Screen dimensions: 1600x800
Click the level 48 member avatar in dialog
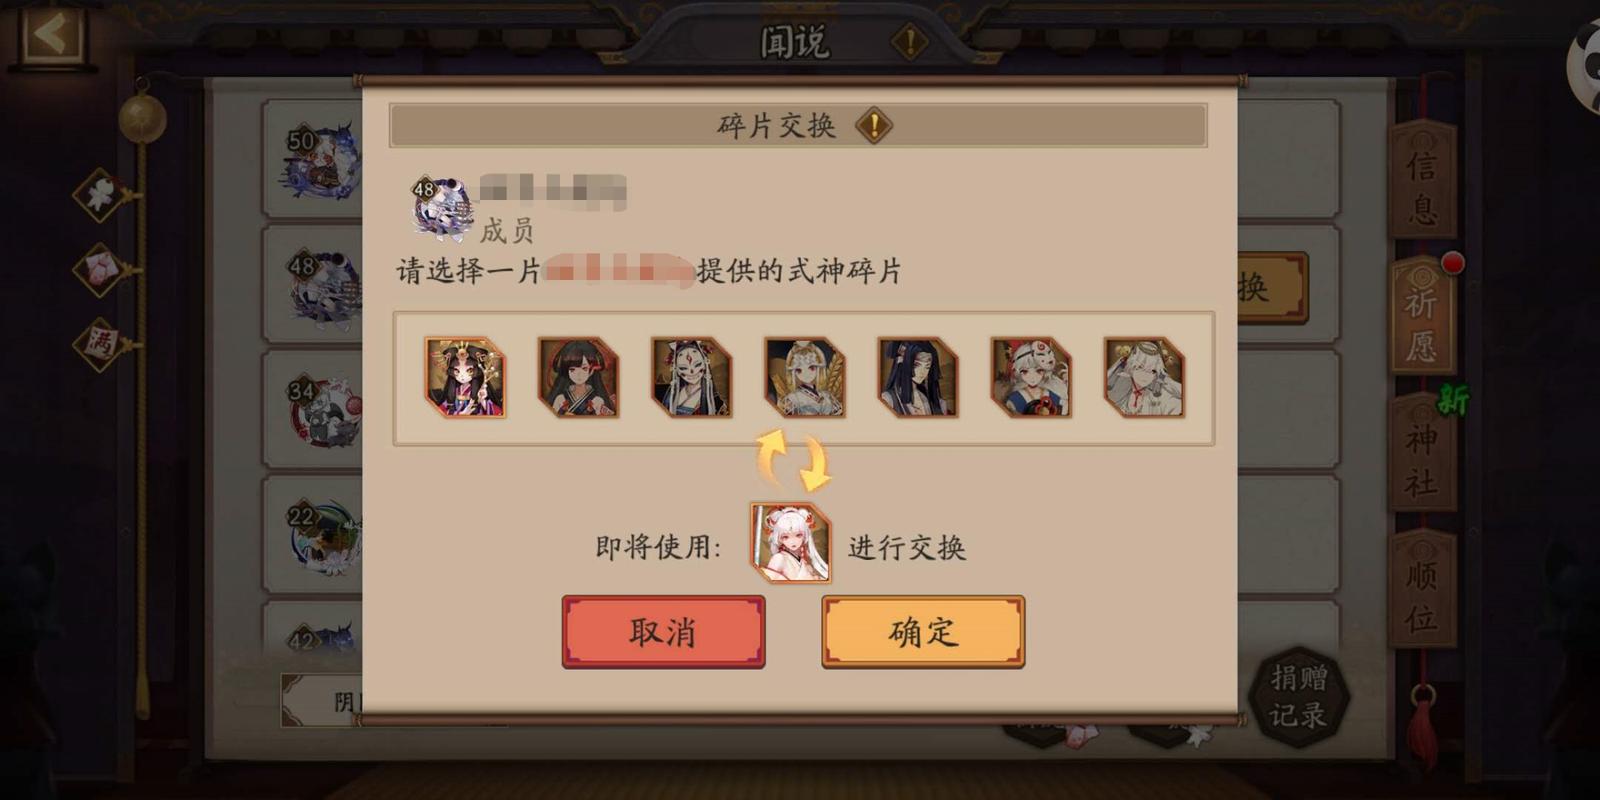tap(443, 207)
